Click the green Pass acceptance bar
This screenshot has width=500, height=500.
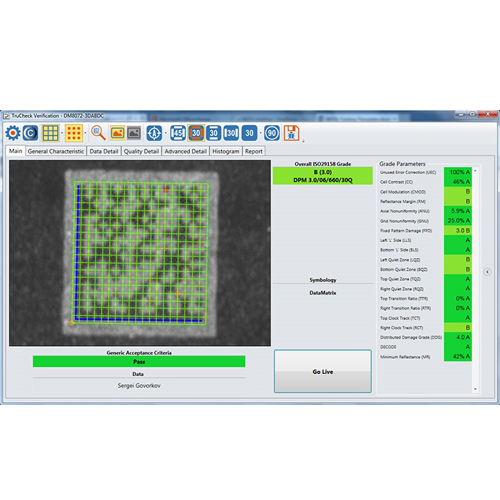139,362
